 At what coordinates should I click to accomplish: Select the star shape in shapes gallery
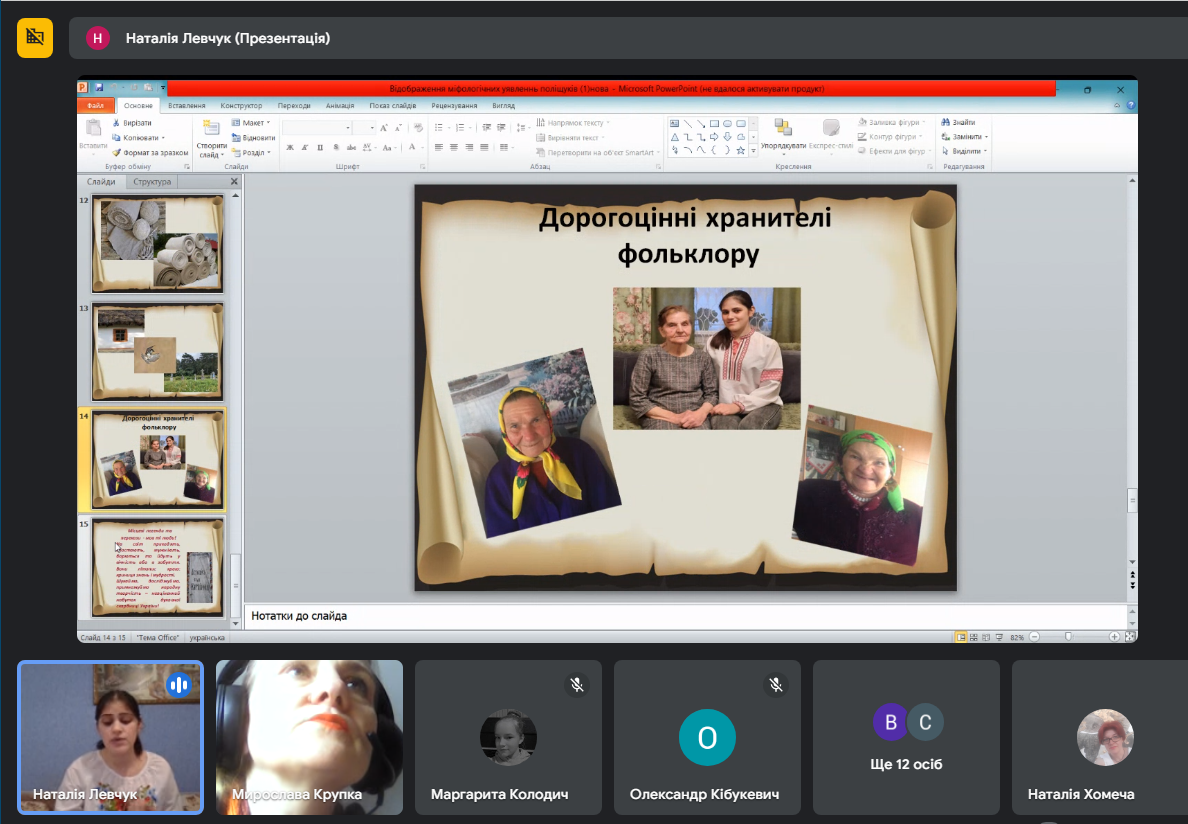tap(740, 150)
